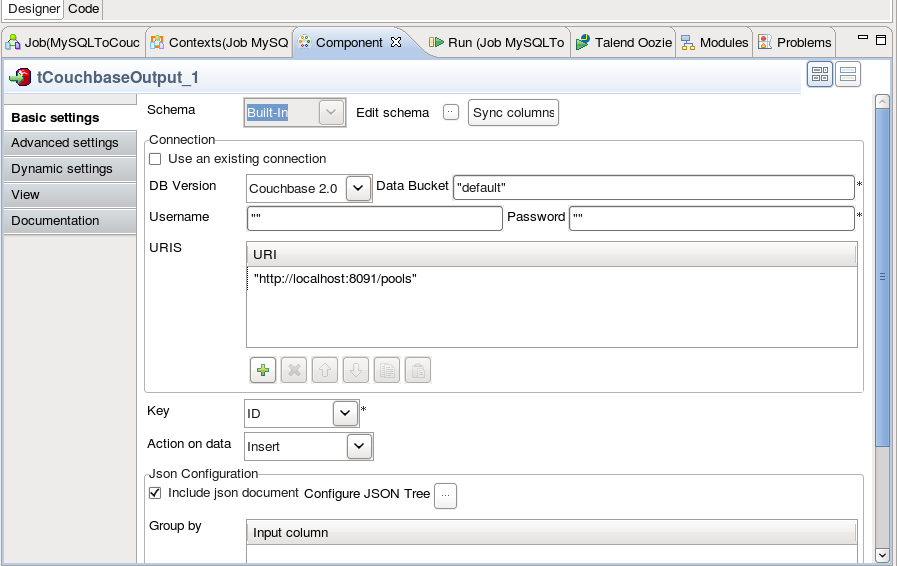The height and width of the screenshot is (566, 897).
Task: Click the Input column header in Group by
Action: [x=551, y=533]
